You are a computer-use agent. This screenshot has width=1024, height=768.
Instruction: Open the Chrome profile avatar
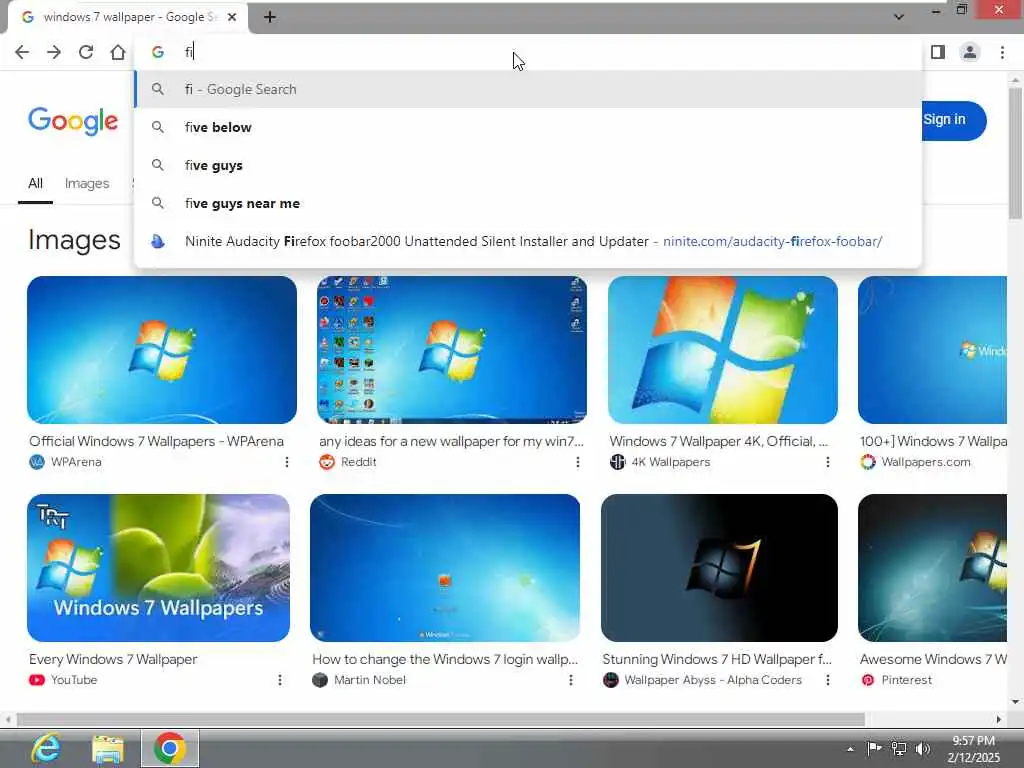point(970,52)
